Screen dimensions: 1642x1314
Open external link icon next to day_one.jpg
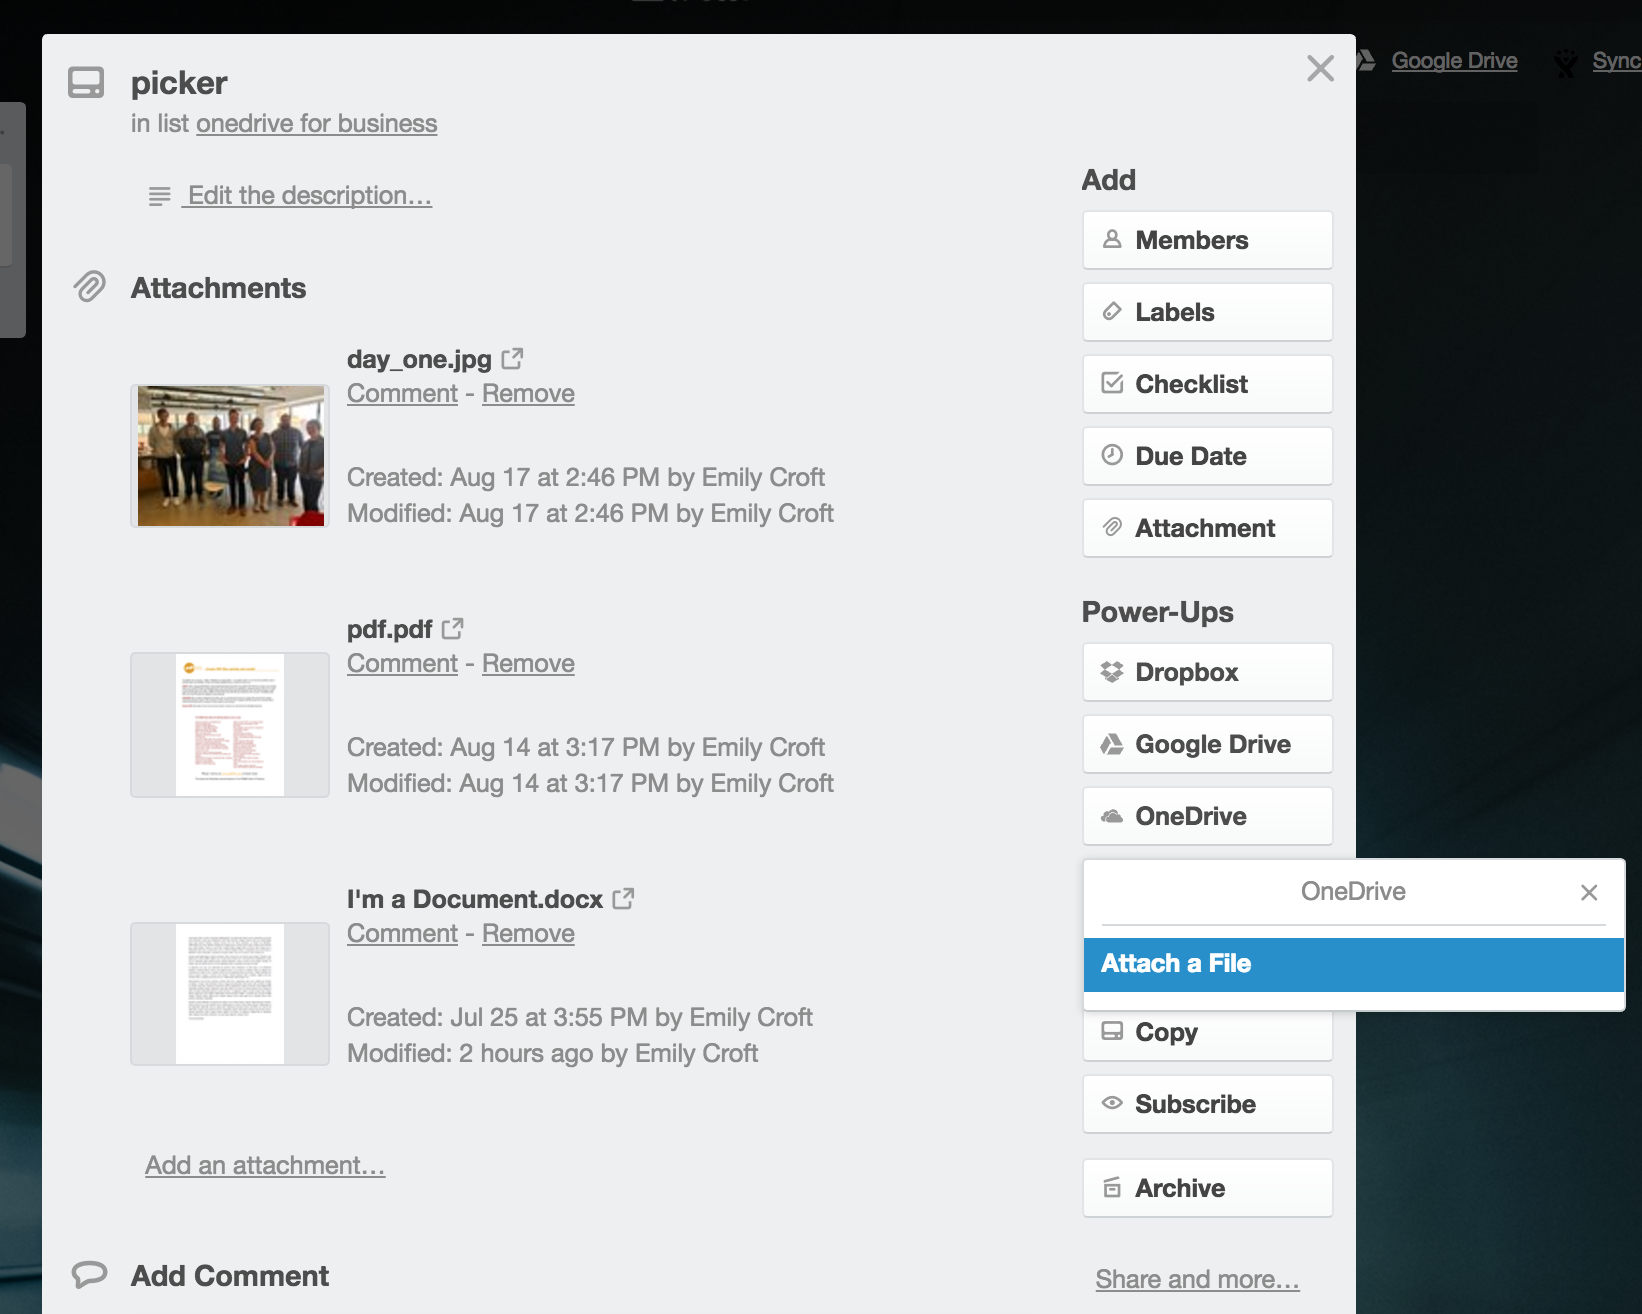coord(512,358)
